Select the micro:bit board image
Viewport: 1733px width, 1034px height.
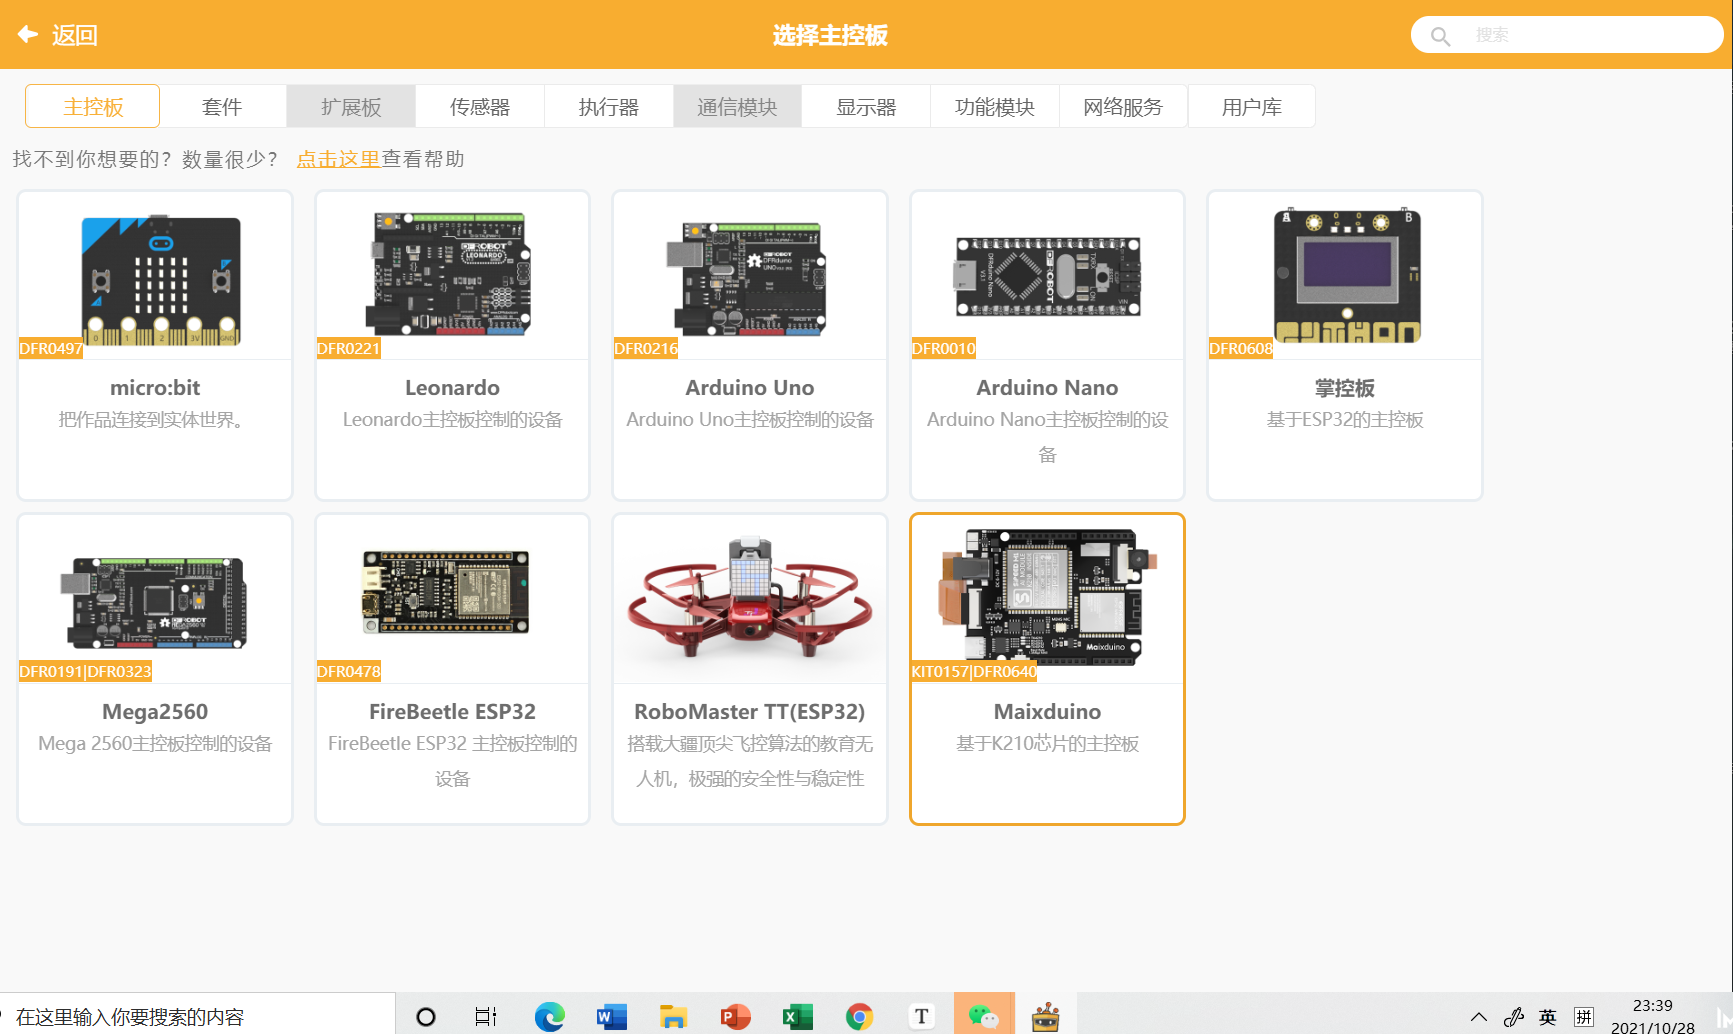point(160,279)
